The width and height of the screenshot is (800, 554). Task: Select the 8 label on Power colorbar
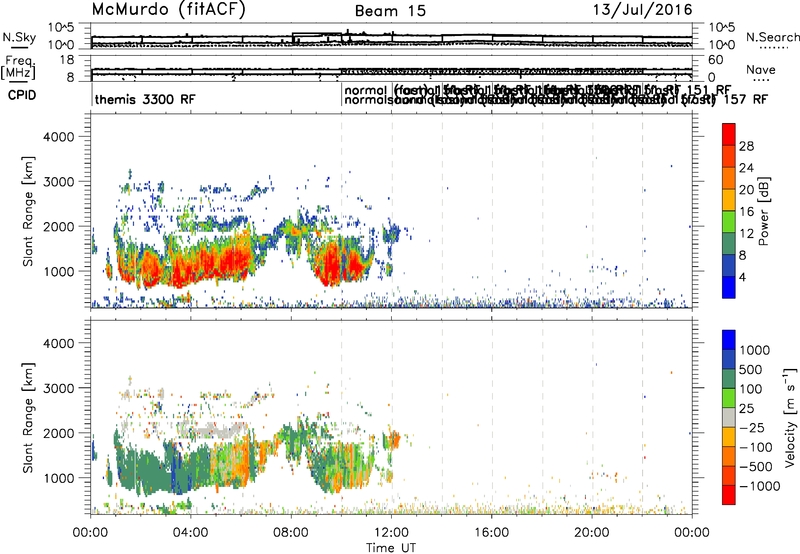tap(742, 256)
